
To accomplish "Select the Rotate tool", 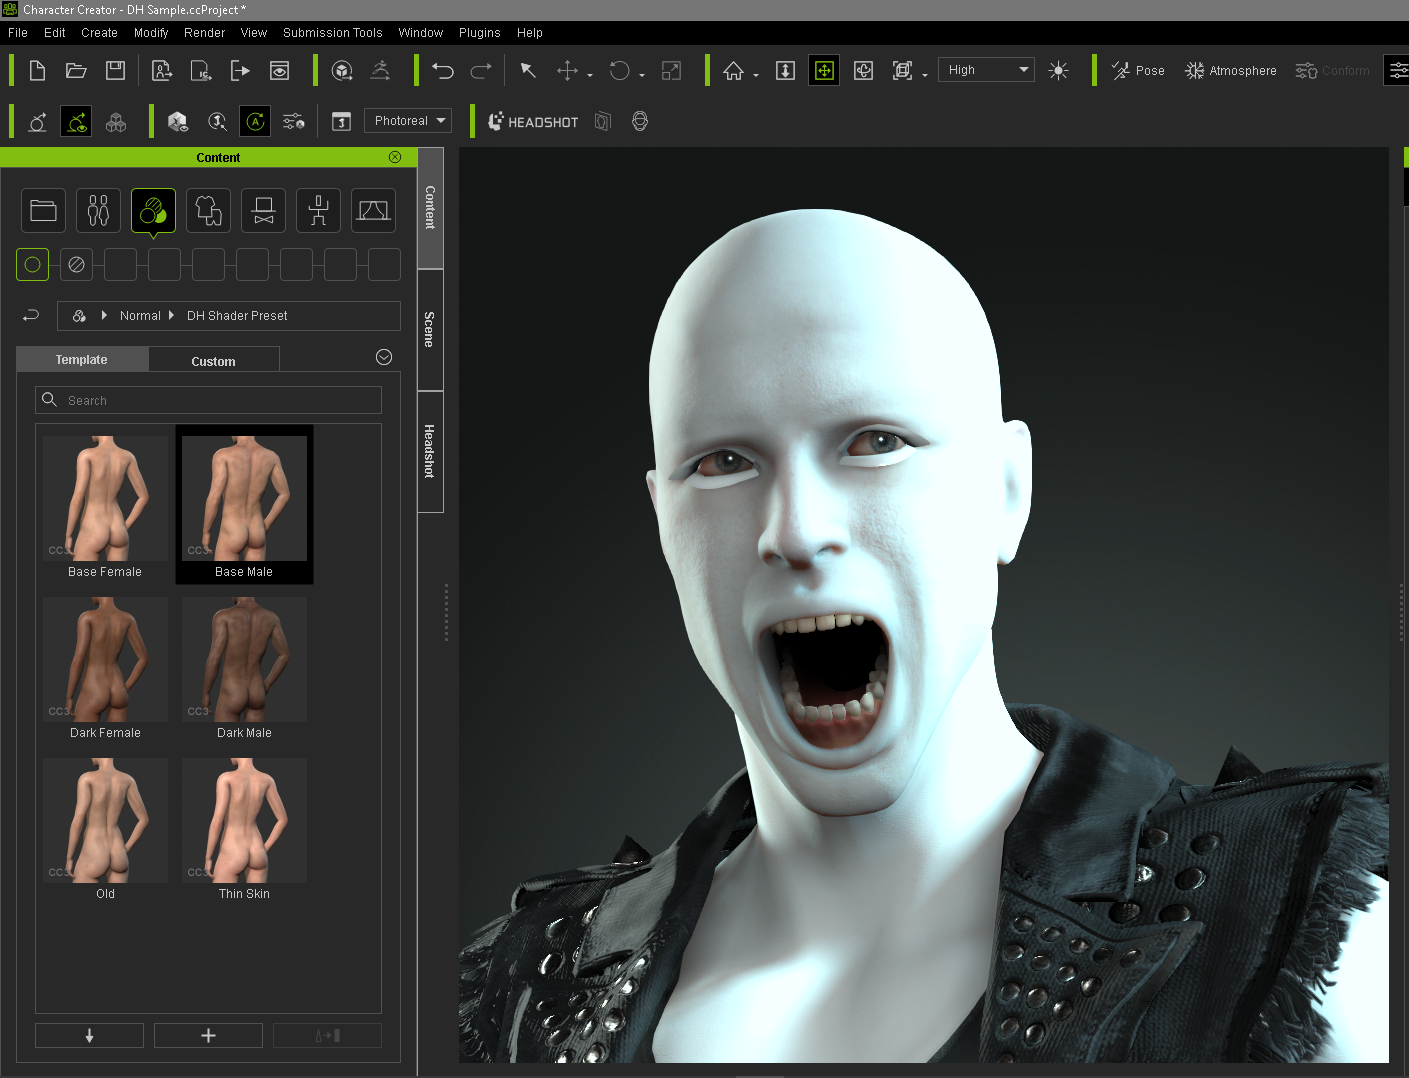I will click(x=619, y=70).
